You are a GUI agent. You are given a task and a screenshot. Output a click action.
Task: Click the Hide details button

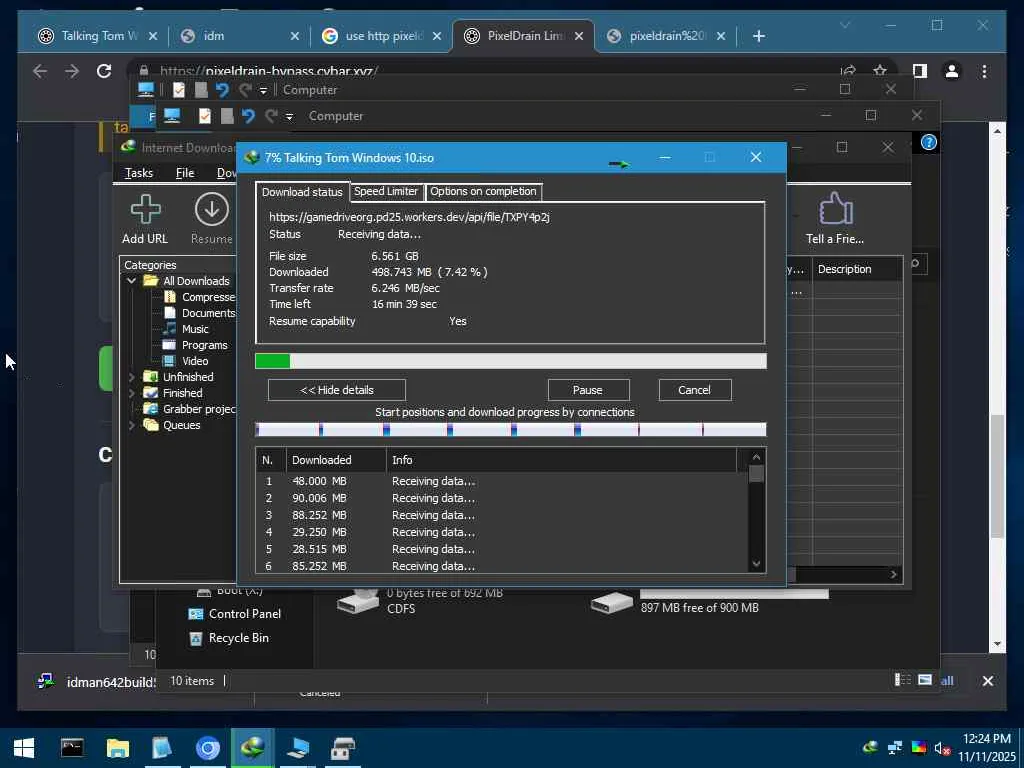pyautogui.click(x=336, y=390)
